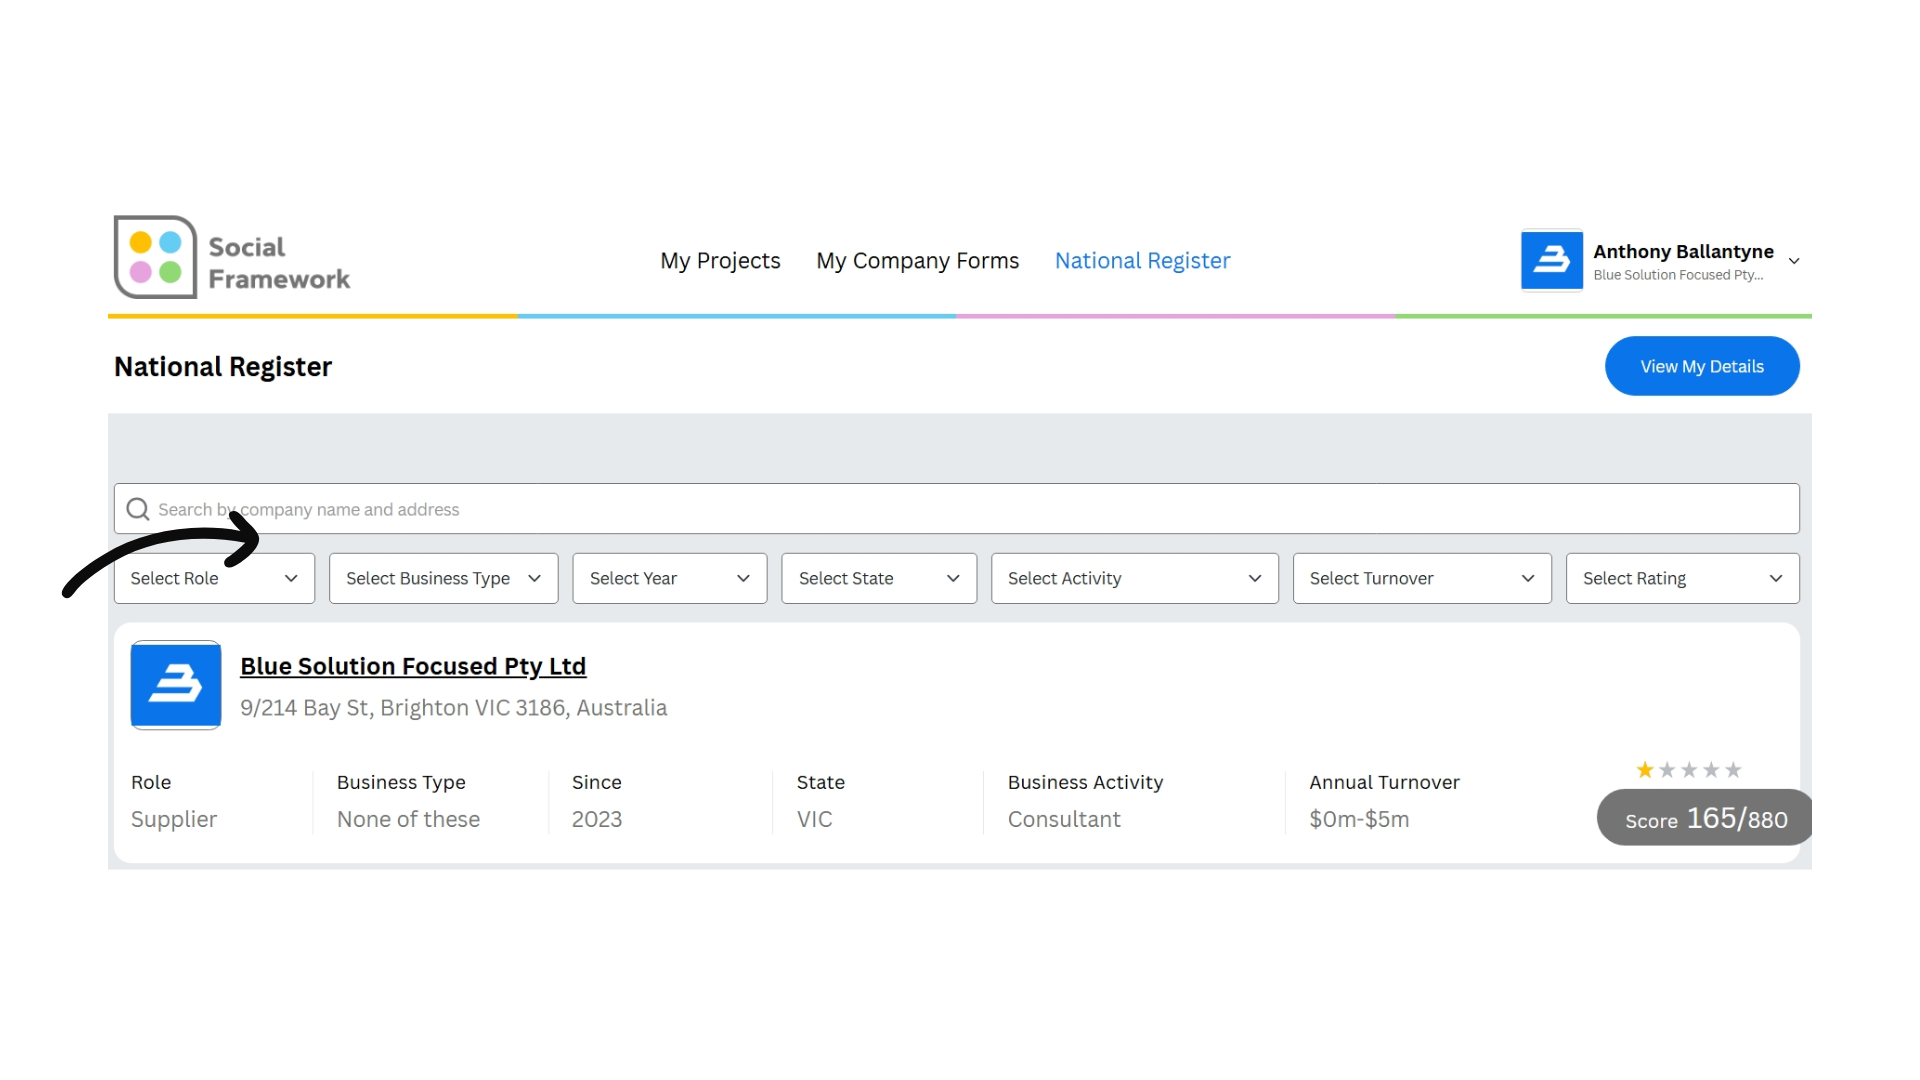The image size is (1920, 1080).
Task: Click the Anthony Ballantyne user name
Action: [1683, 251]
